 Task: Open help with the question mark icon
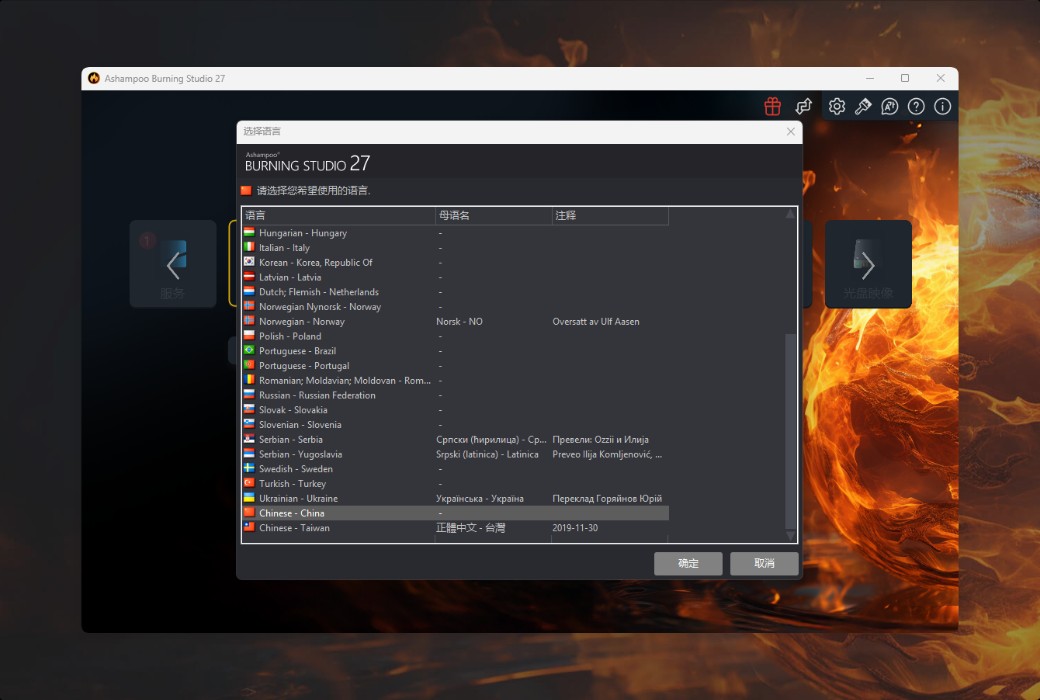[x=916, y=106]
